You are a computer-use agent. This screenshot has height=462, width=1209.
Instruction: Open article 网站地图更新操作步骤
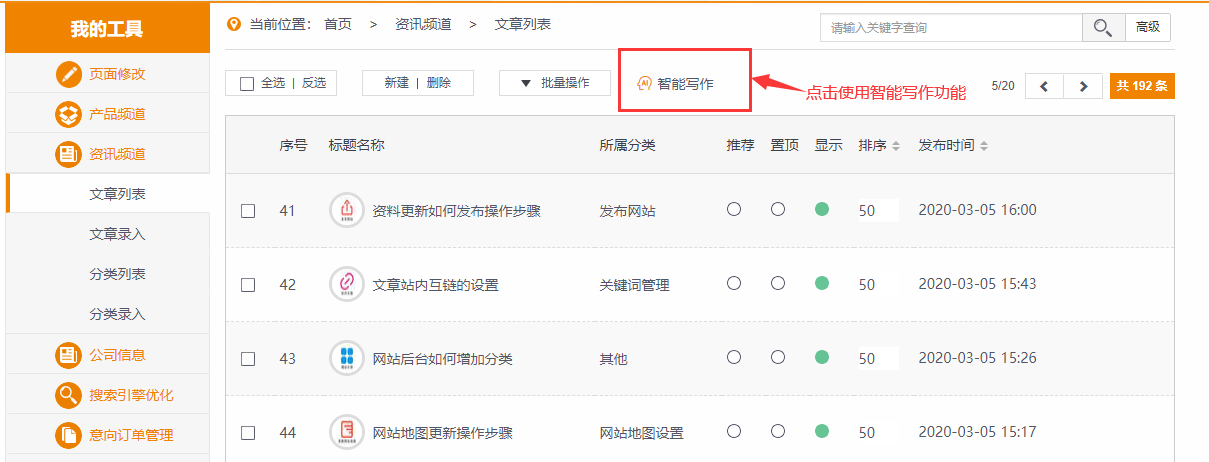click(x=442, y=433)
